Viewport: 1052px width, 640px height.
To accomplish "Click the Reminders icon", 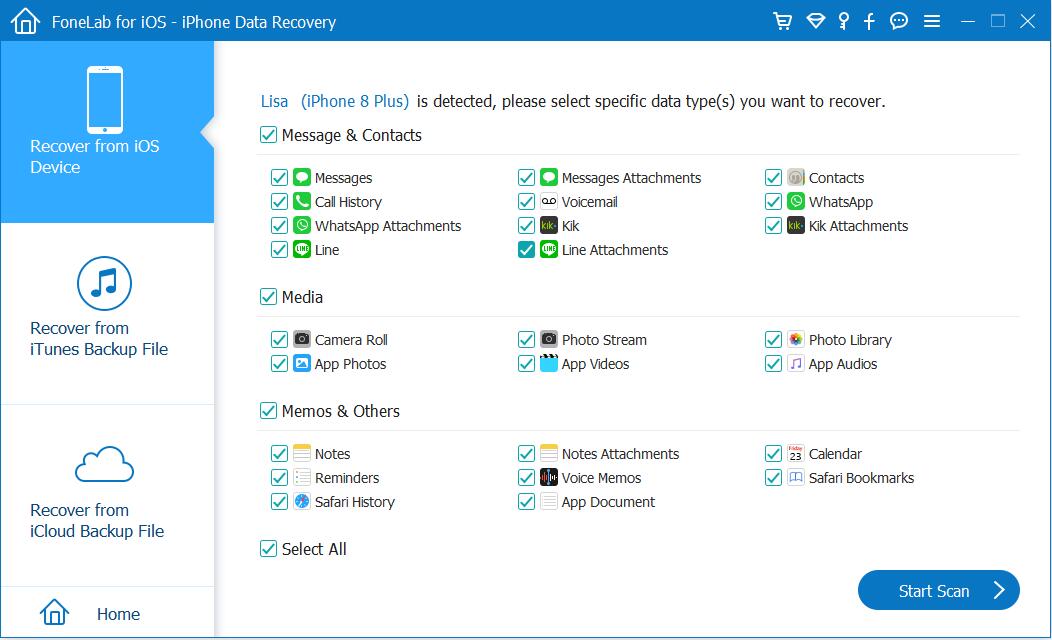I will (x=302, y=478).
